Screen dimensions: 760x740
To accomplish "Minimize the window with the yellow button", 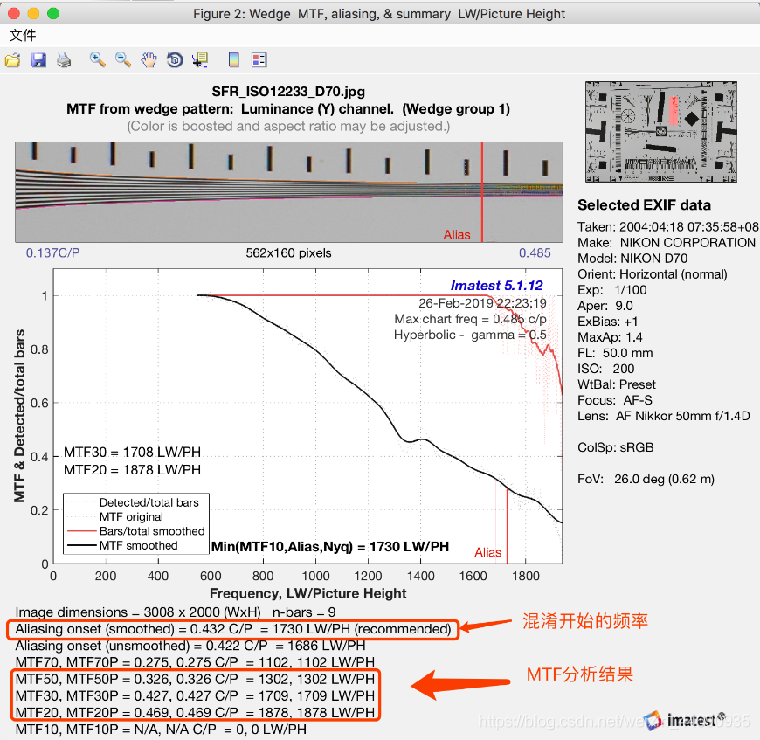I will click(33, 14).
